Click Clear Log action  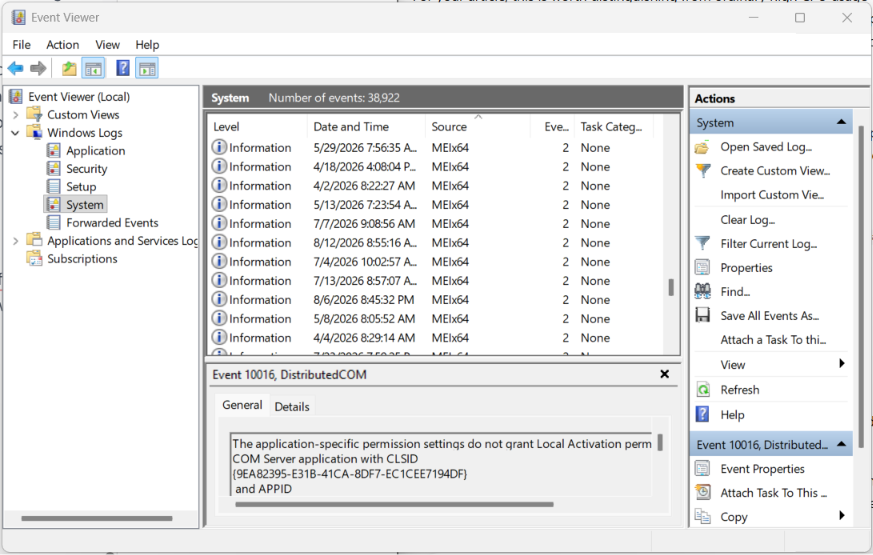tap(747, 220)
